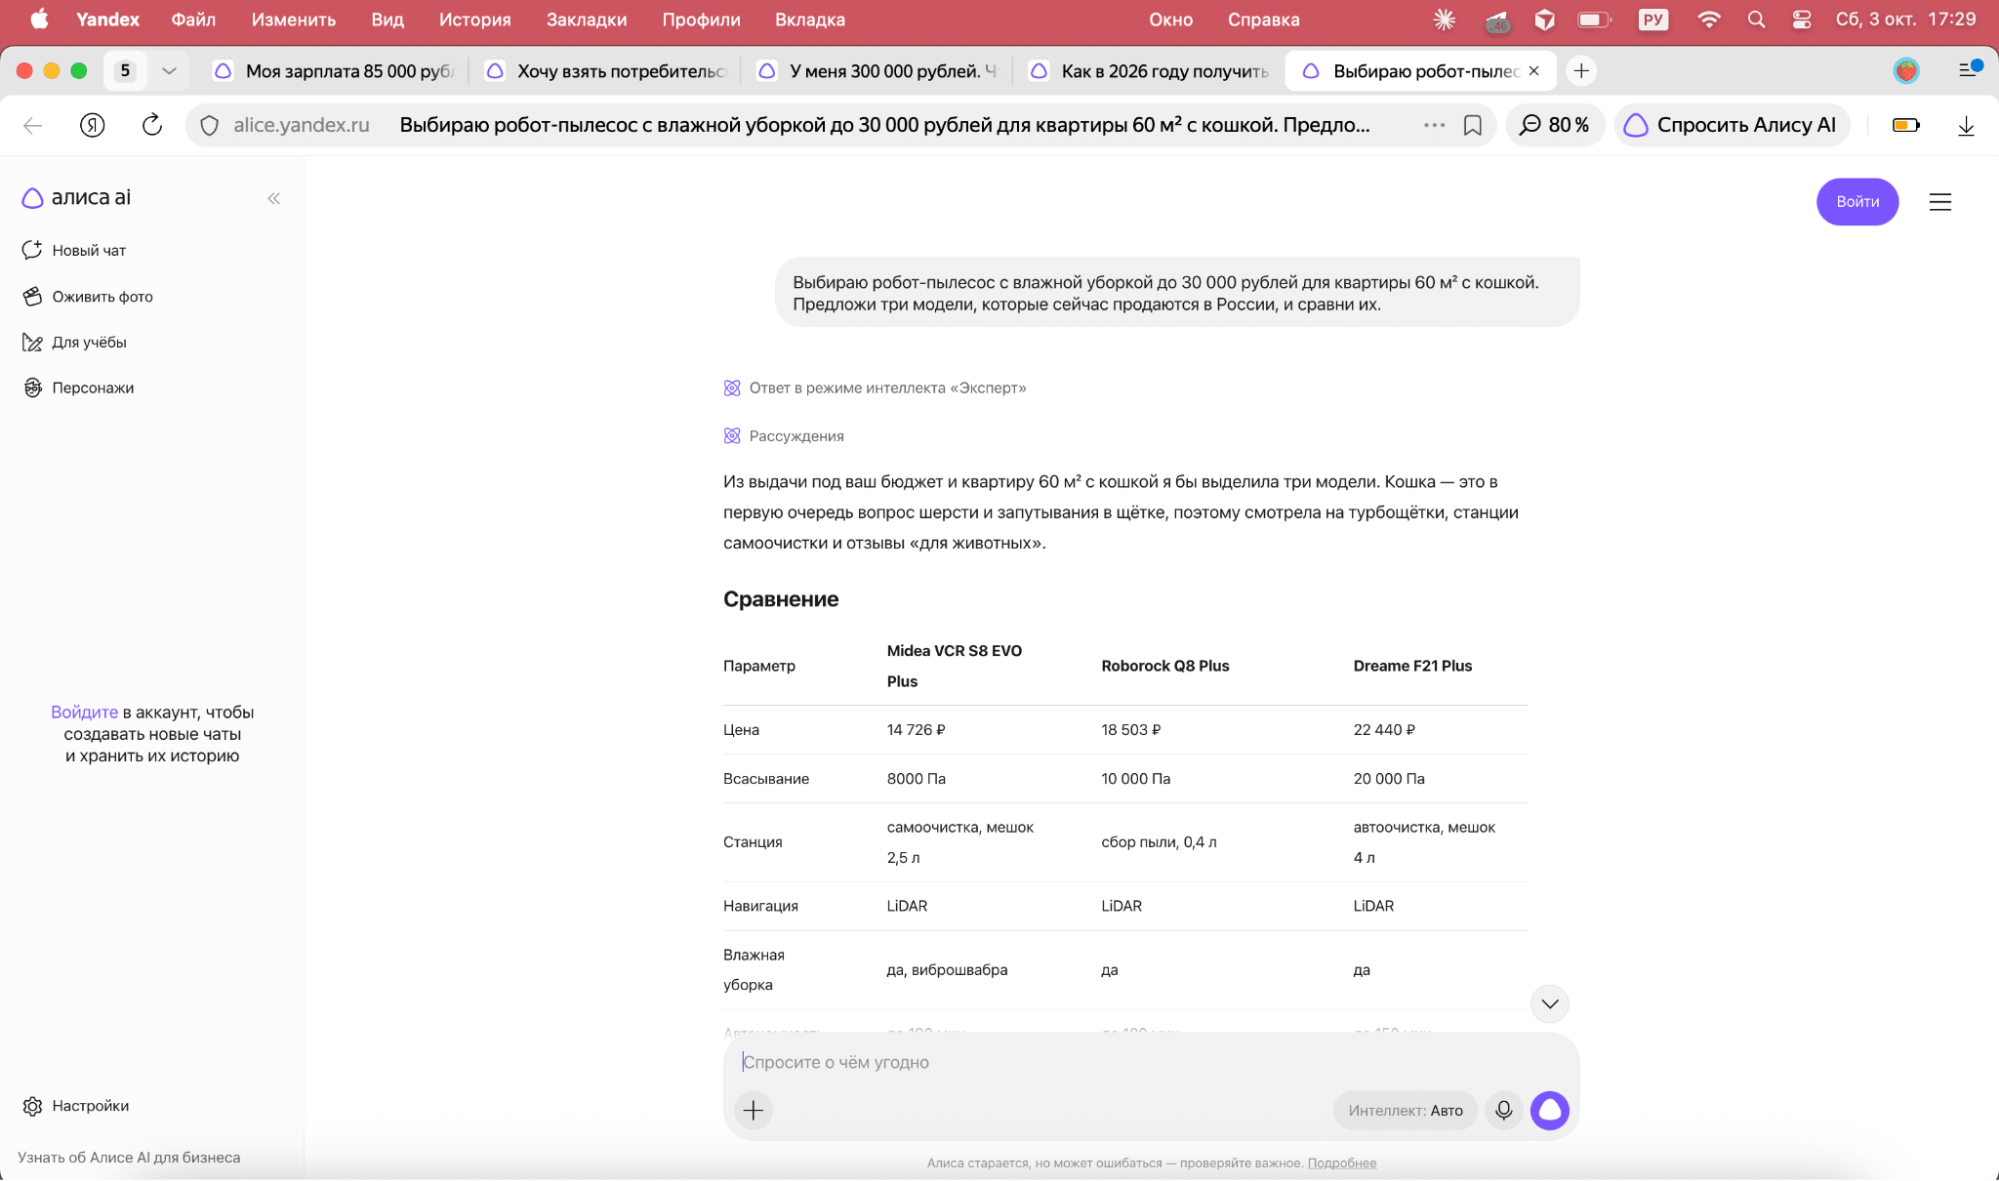Image resolution: width=1999 pixels, height=1181 pixels.
Task: Open the hamburger menu at top right
Action: [1940, 202]
